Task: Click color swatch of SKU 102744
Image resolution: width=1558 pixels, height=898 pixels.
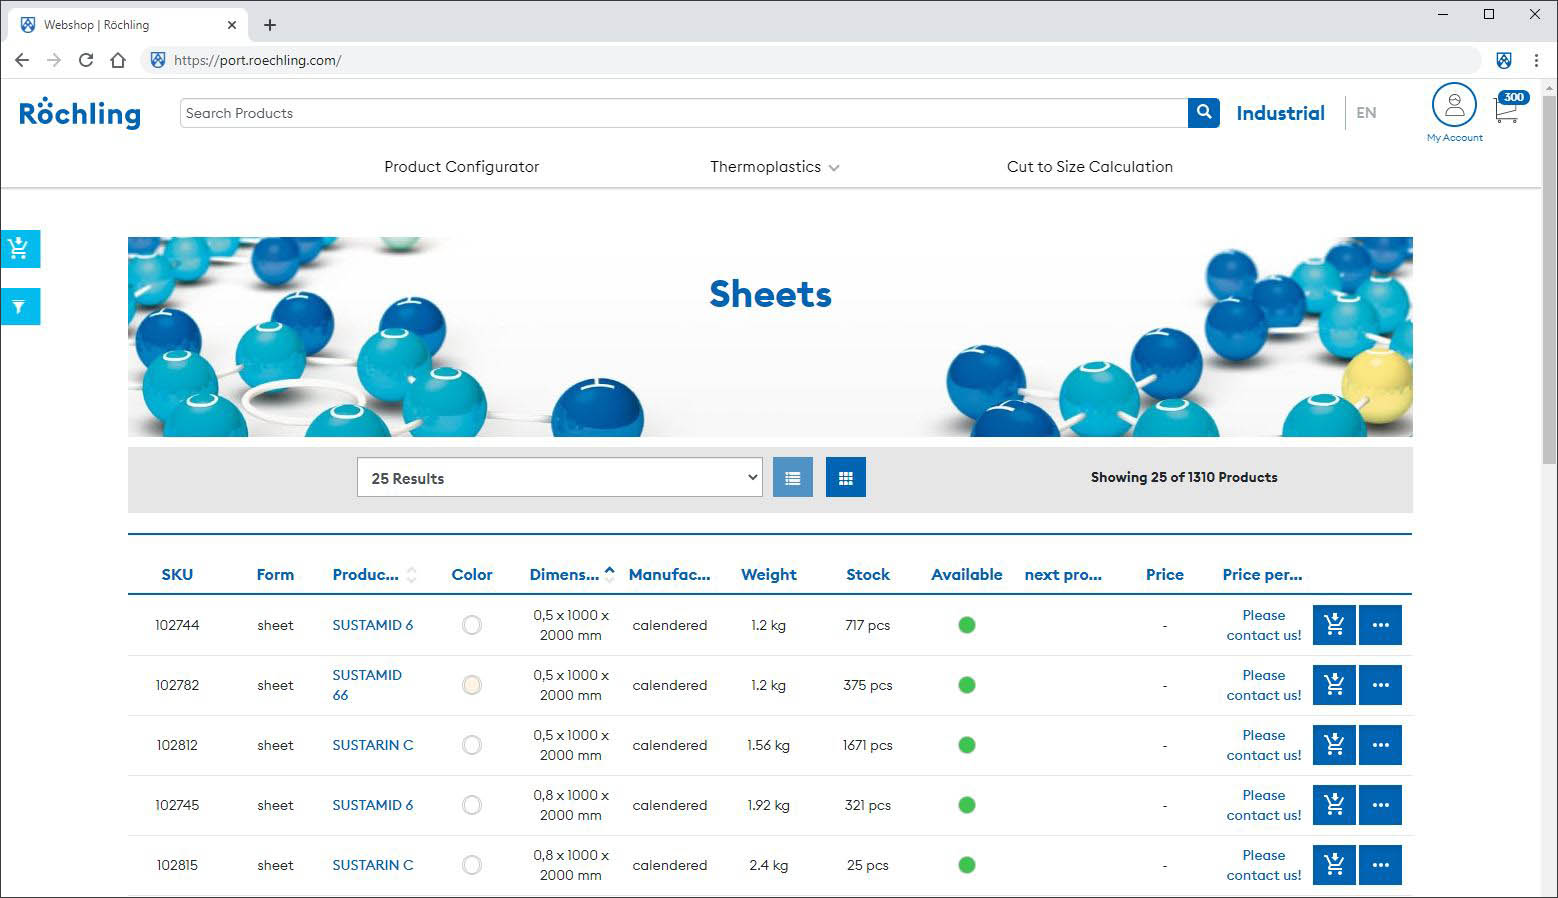Action: [x=472, y=625]
